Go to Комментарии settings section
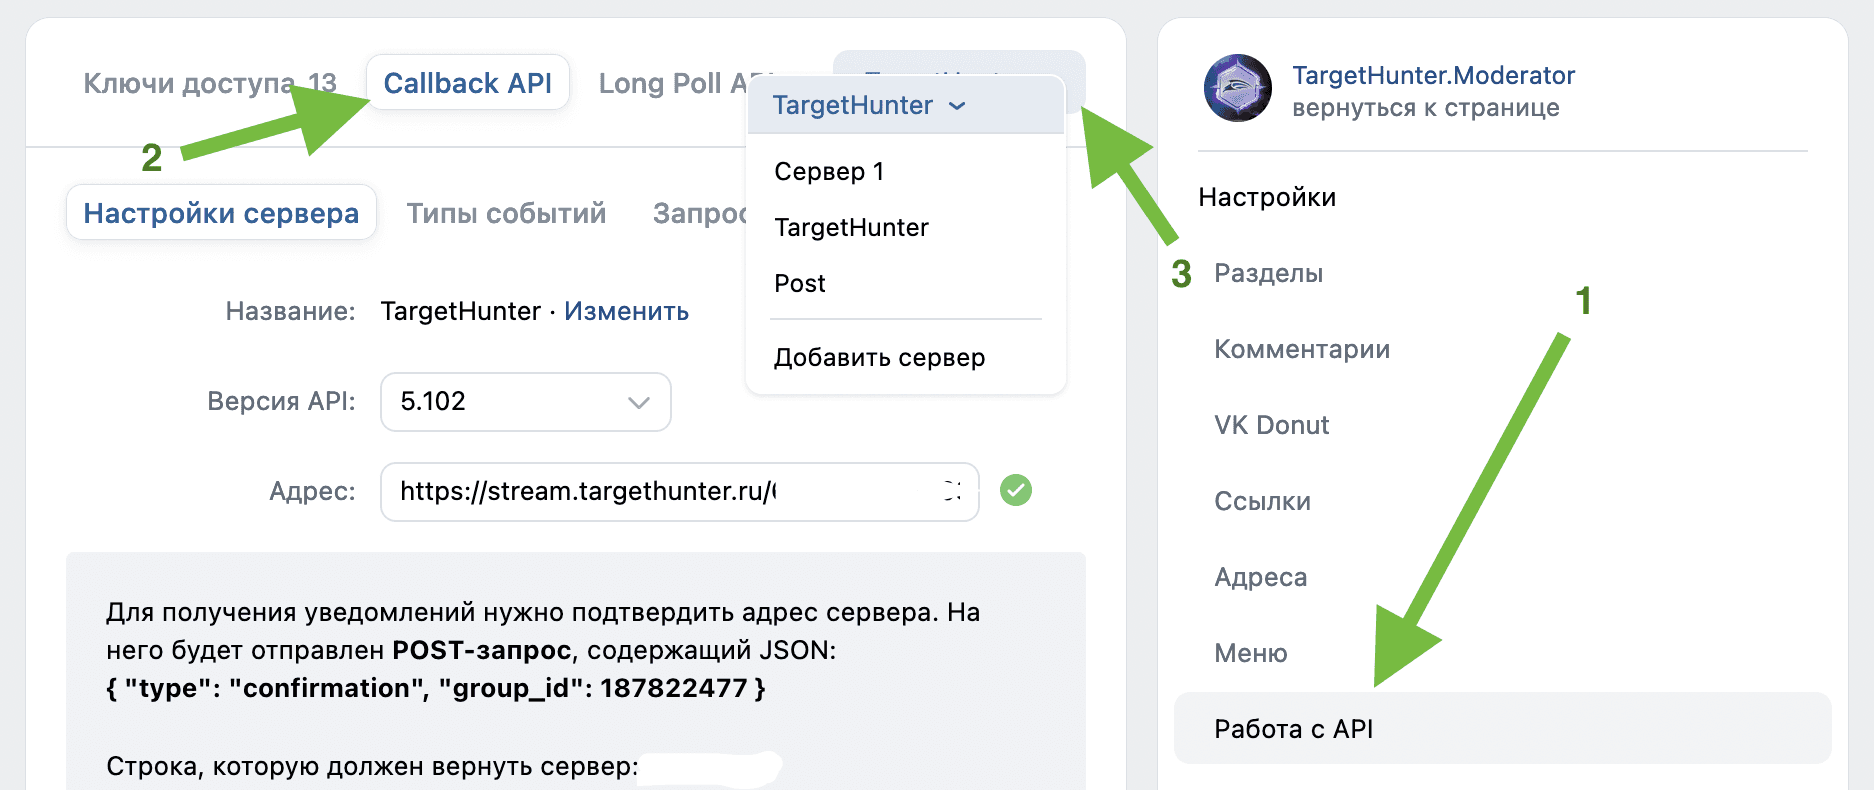1874x790 pixels. 1301,349
